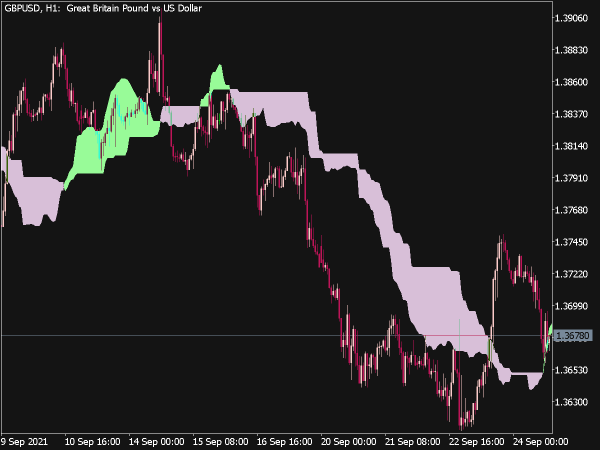Click the 9 Sep 2021 date label
Screen dimensions: 600x450
[x=24, y=442]
